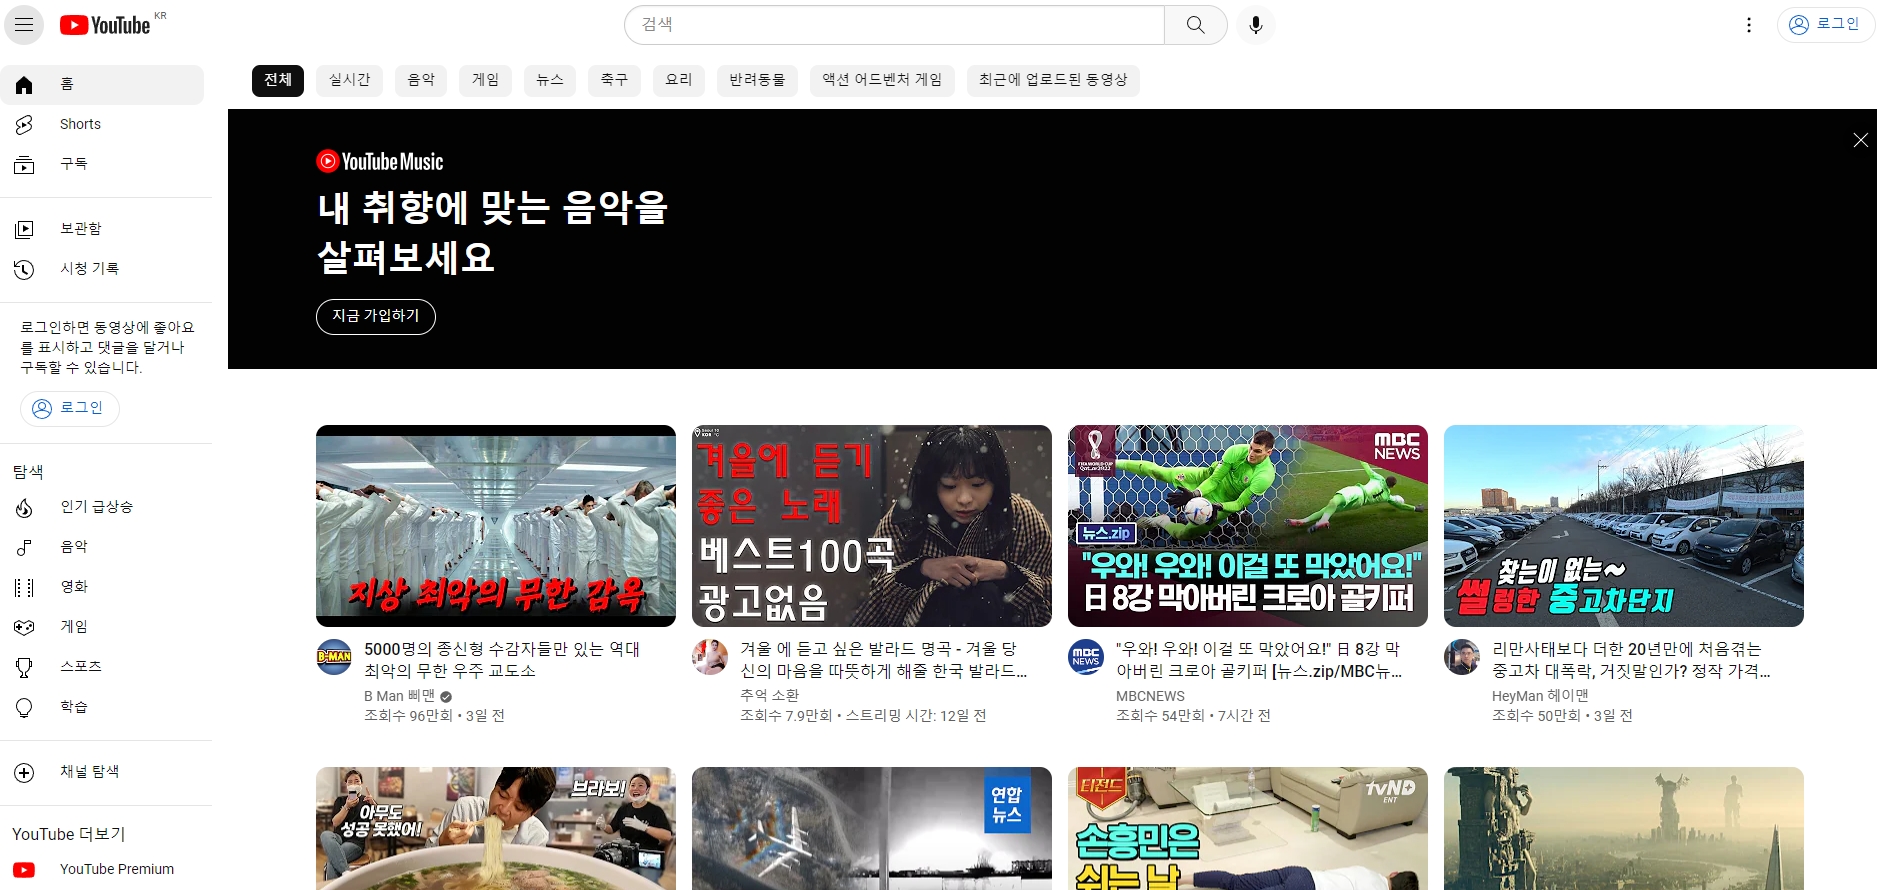Open 게임 under 탐색 in sidebar
This screenshot has height=890, width=1877.
coord(102,627)
